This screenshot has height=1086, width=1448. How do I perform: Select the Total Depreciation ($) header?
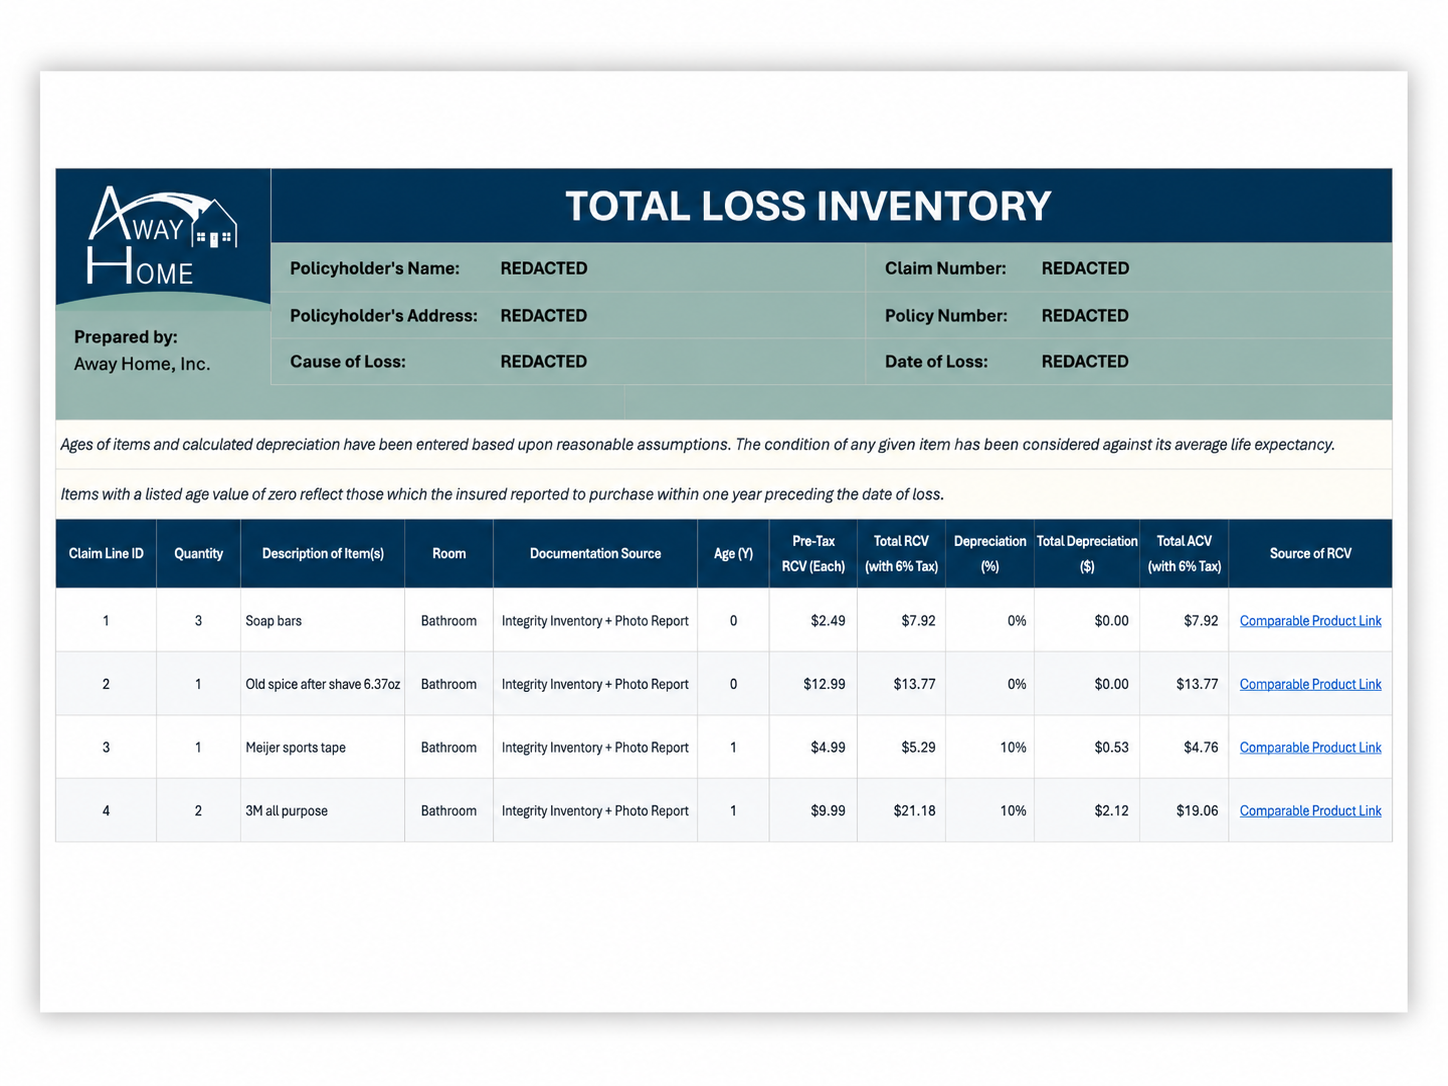pyautogui.click(x=1087, y=553)
